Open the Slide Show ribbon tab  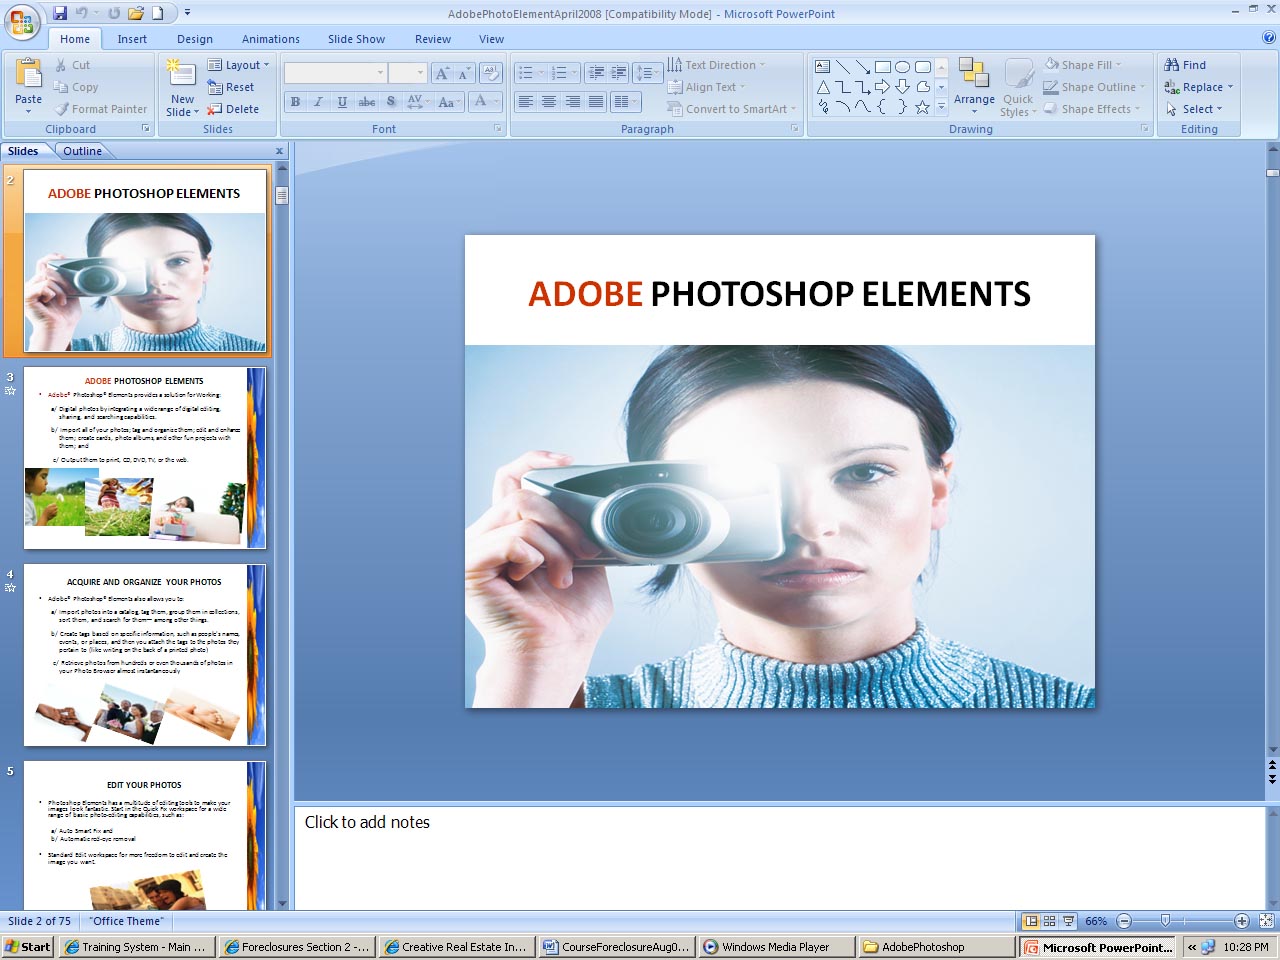coord(356,39)
